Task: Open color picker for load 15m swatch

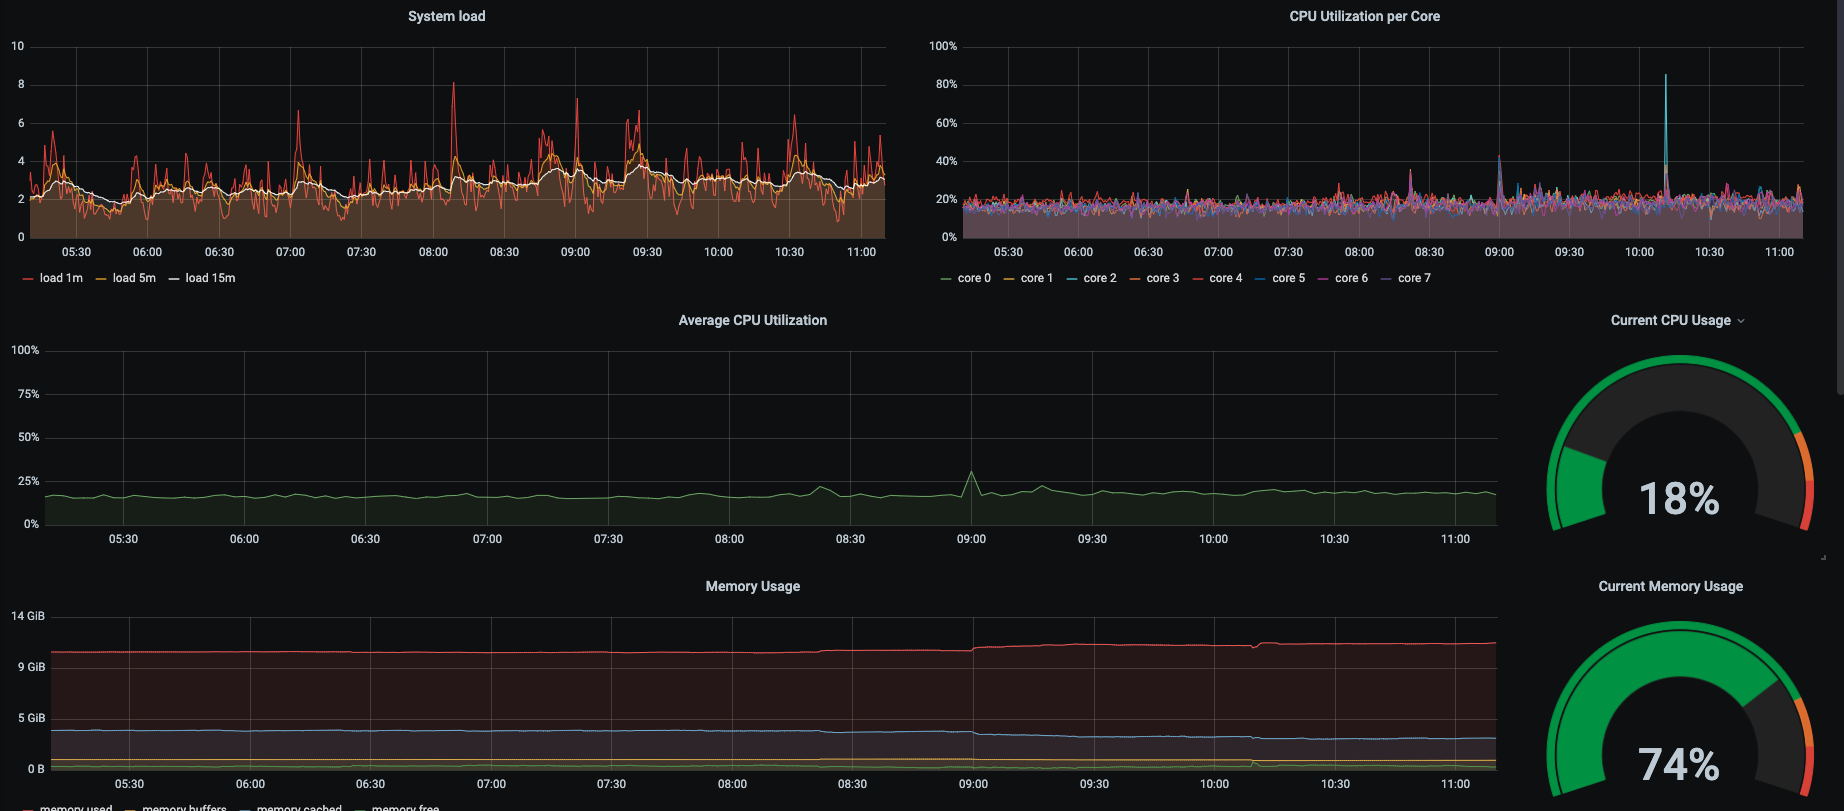Action: [174, 279]
